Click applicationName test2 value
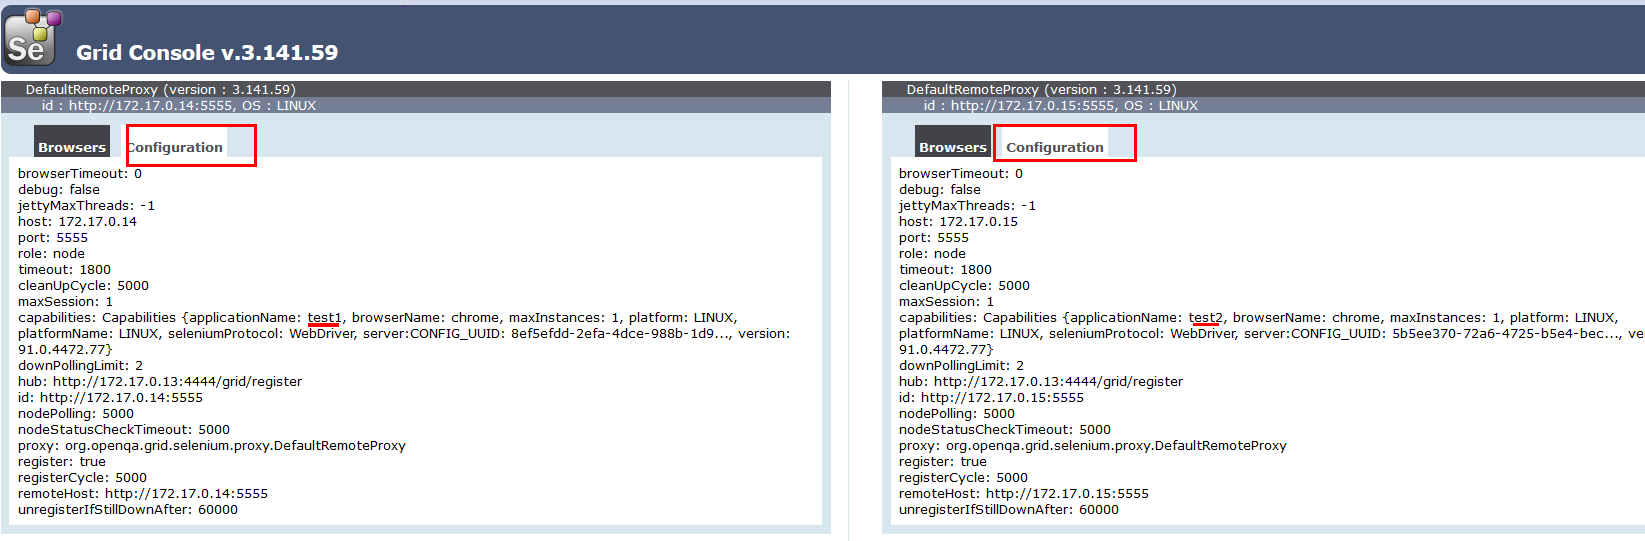 coord(1205,318)
